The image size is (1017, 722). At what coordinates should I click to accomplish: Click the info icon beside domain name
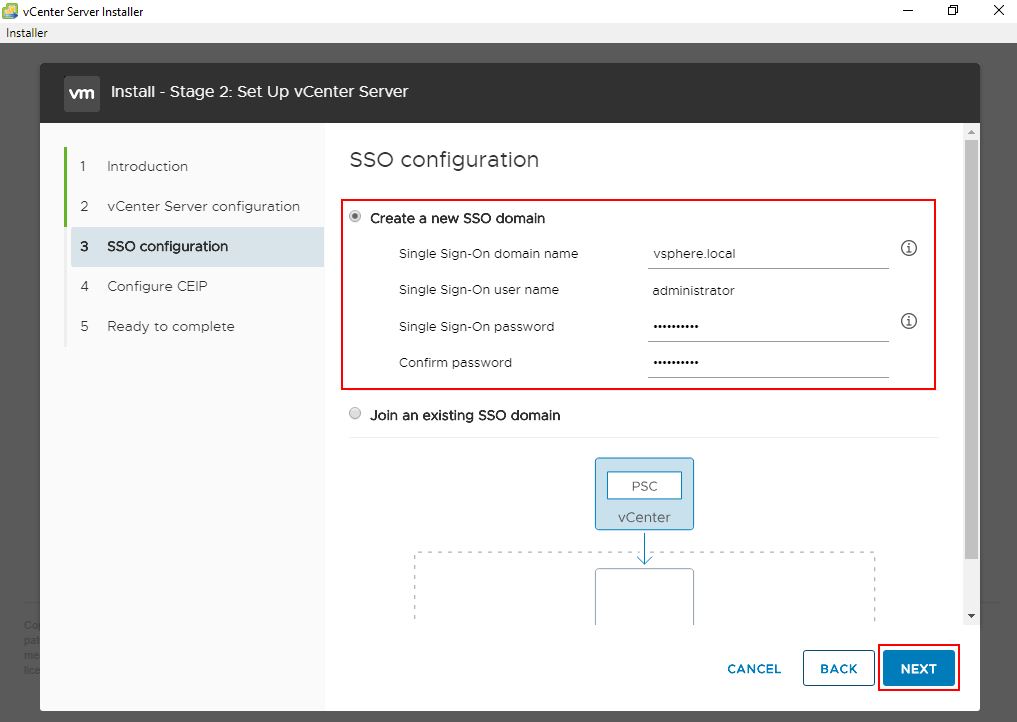(909, 248)
